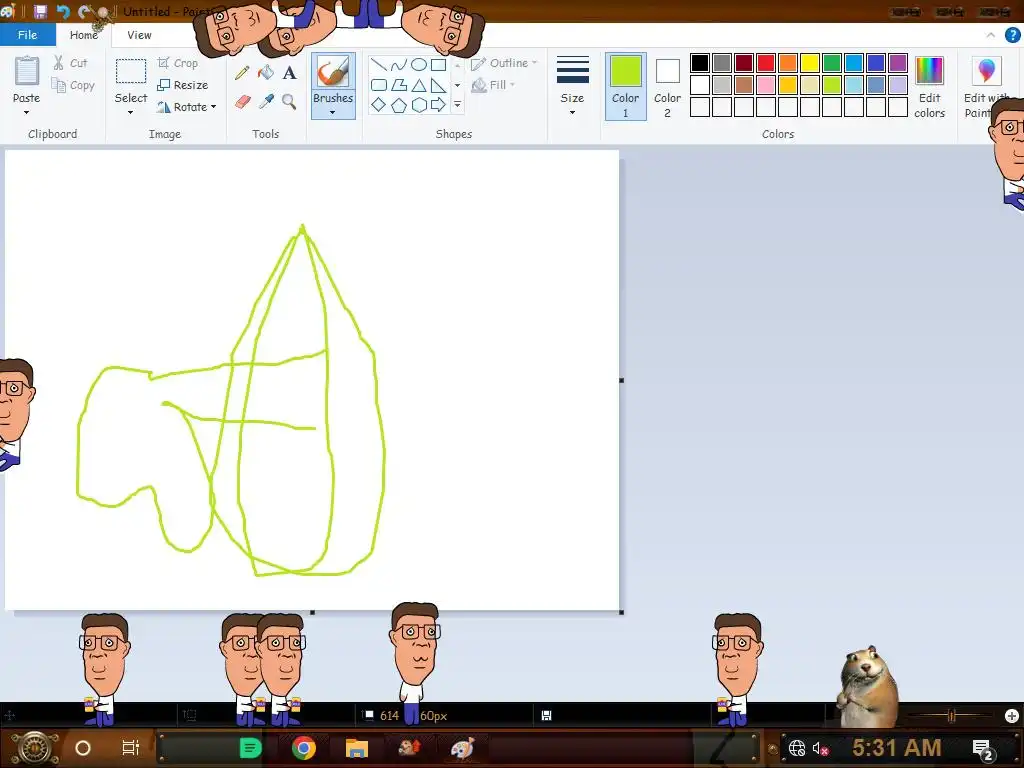Choose the Rectangle shape
This screenshot has height=768, width=1024.
[x=438, y=65]
